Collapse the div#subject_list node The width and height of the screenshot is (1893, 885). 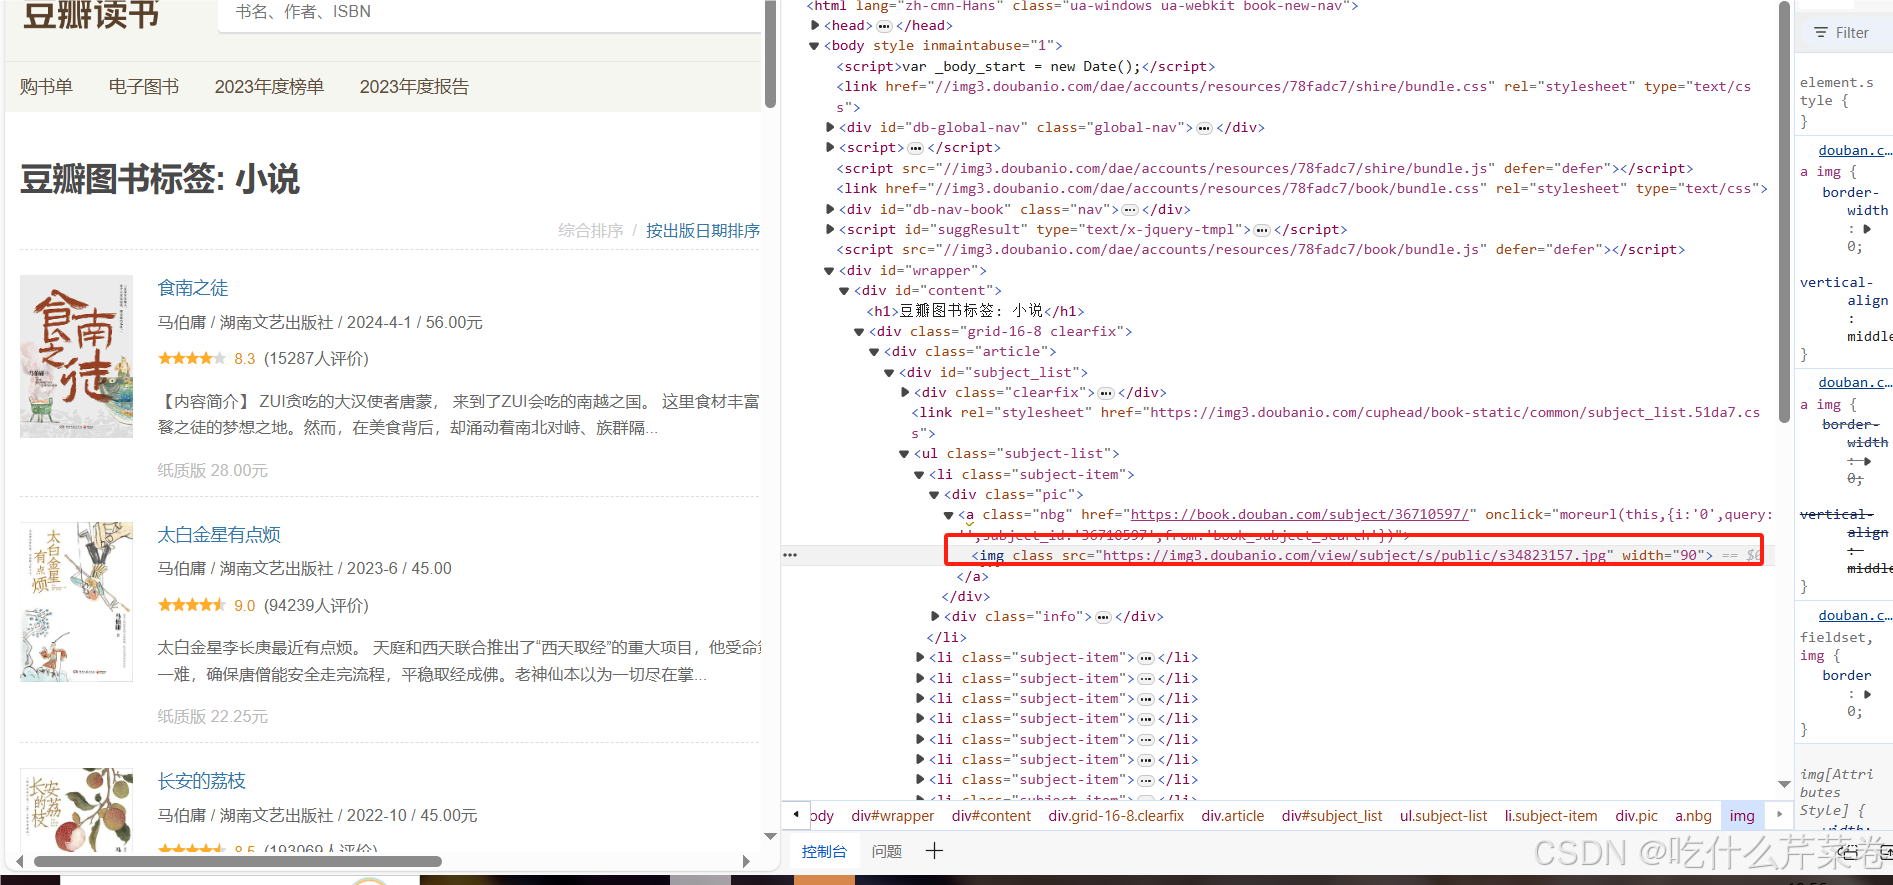click(889, 373)
